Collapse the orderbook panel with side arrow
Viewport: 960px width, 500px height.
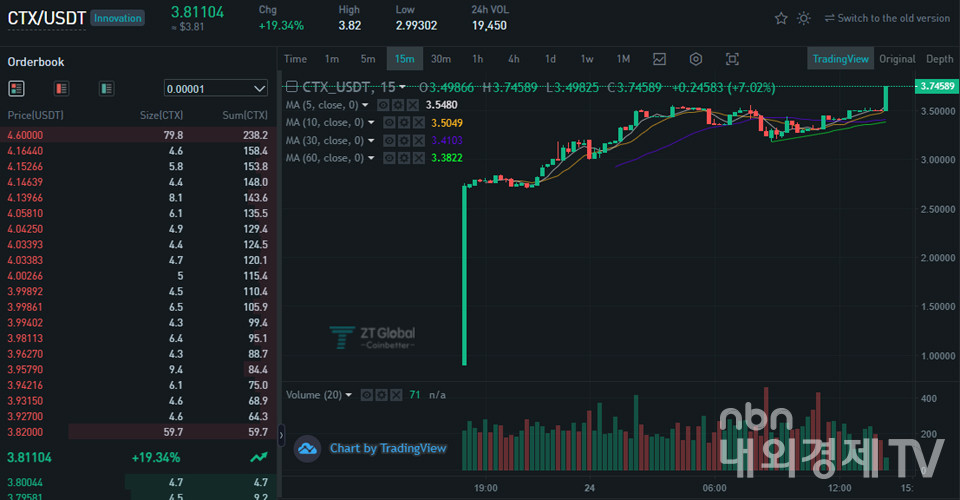tap(281, 435)
